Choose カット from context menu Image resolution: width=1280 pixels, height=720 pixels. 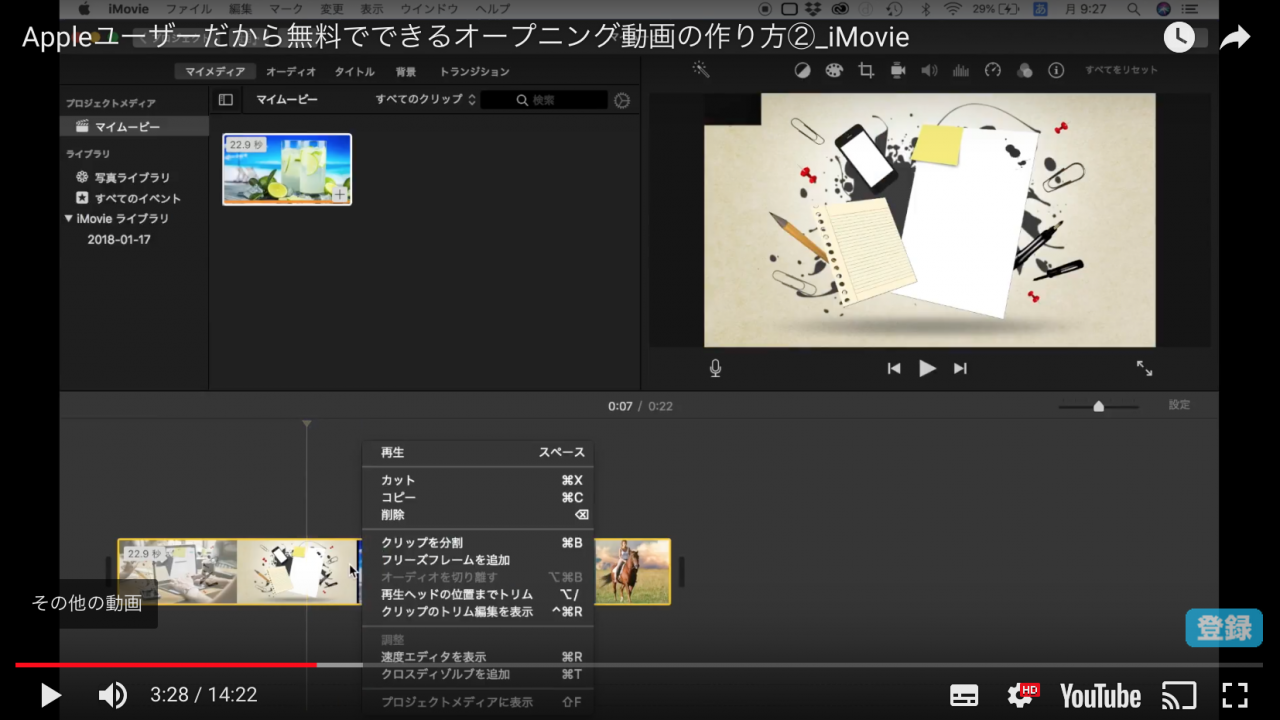point(478,481)
